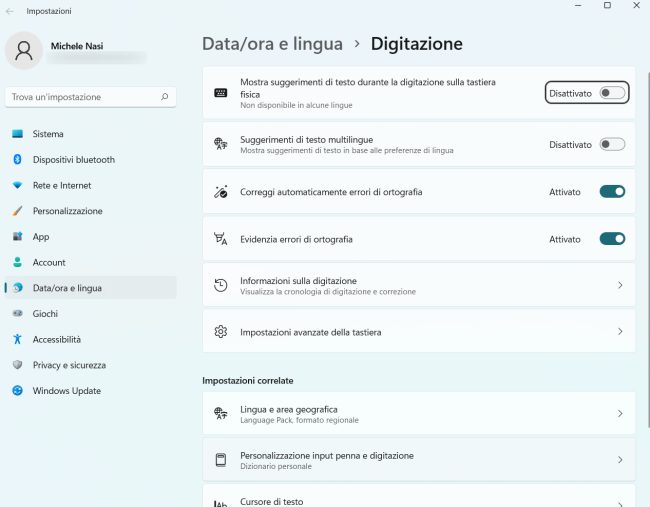Maximize the Impostazioni window
The image size is (650, 507).
click(607, 5)
